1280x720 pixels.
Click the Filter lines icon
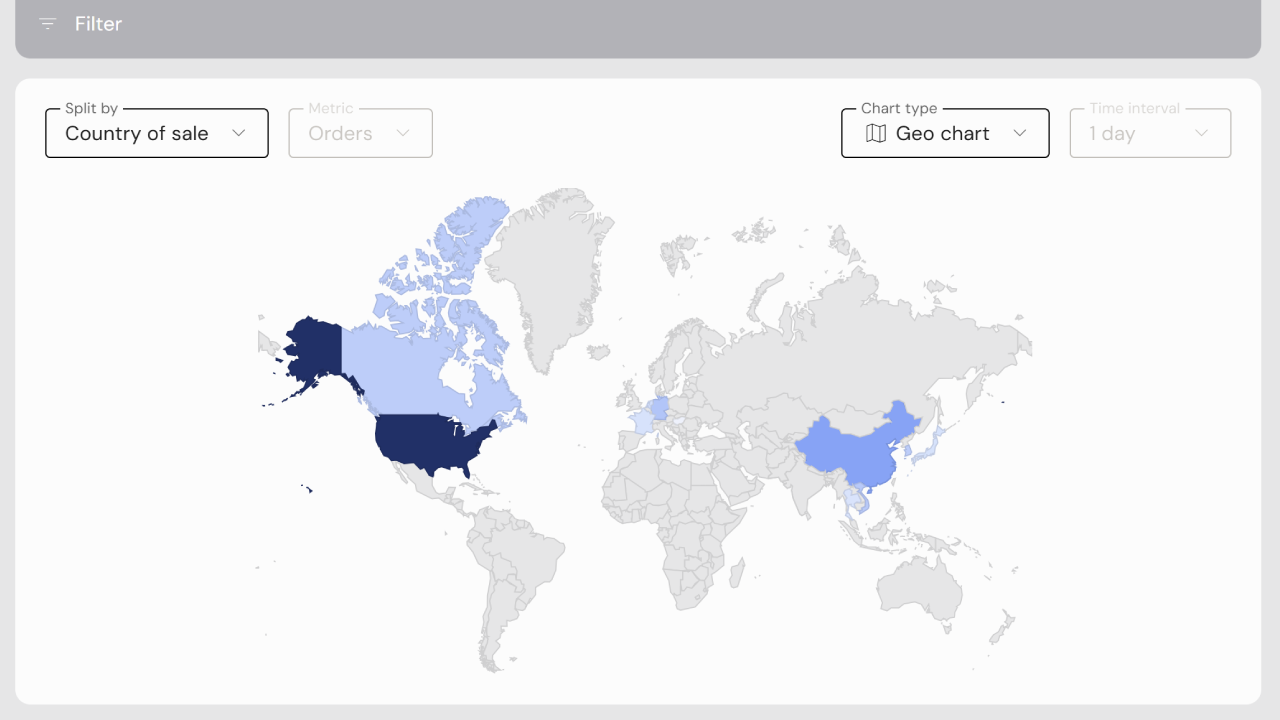click(47, 24)
